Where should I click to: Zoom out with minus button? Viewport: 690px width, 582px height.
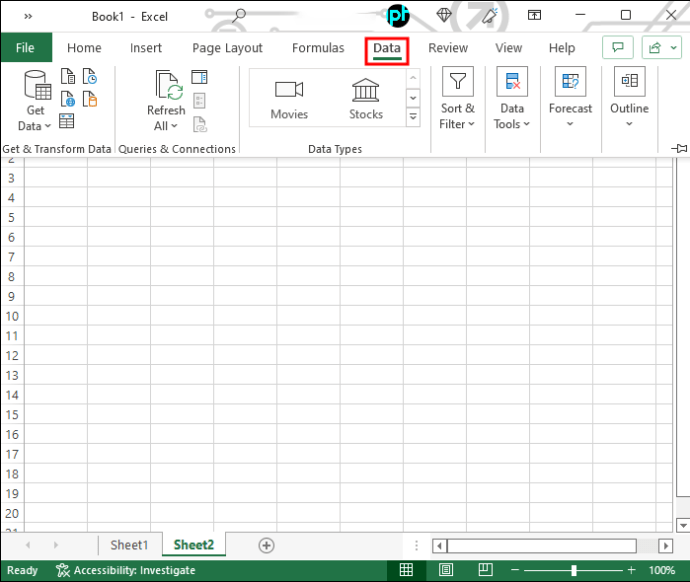click(515, 570)
